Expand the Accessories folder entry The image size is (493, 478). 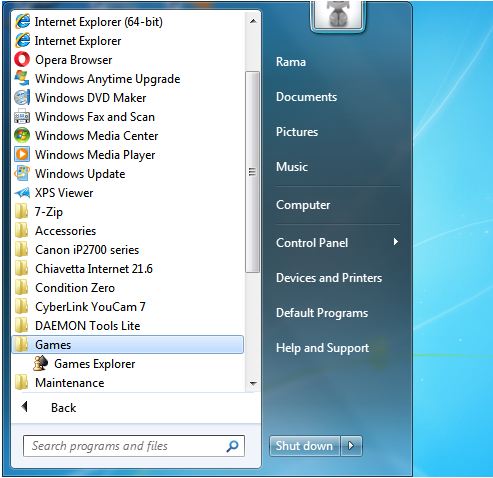point(128,231)
